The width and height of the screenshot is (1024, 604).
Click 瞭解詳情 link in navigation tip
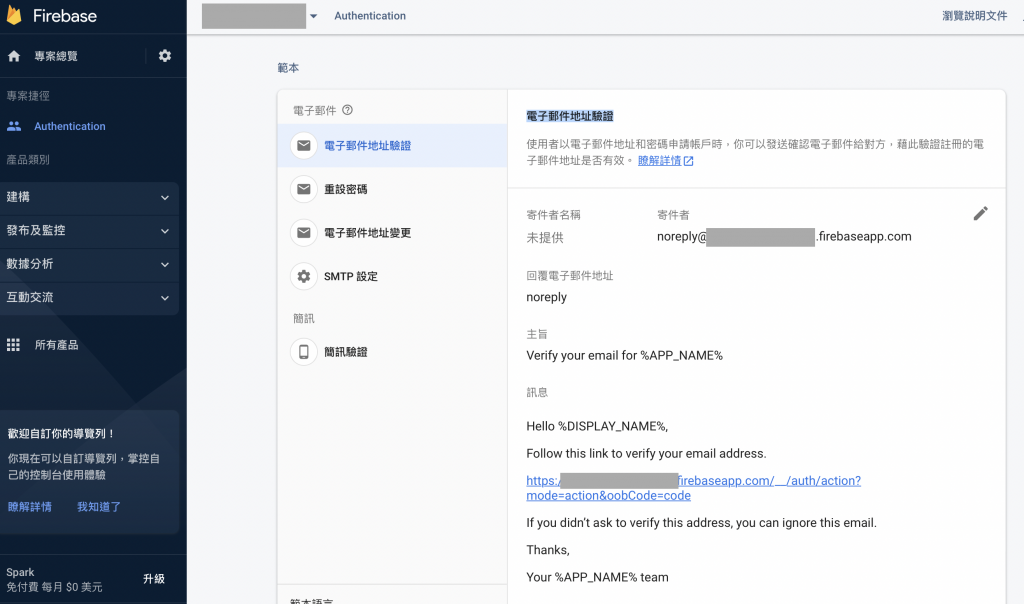pos(29,507)
